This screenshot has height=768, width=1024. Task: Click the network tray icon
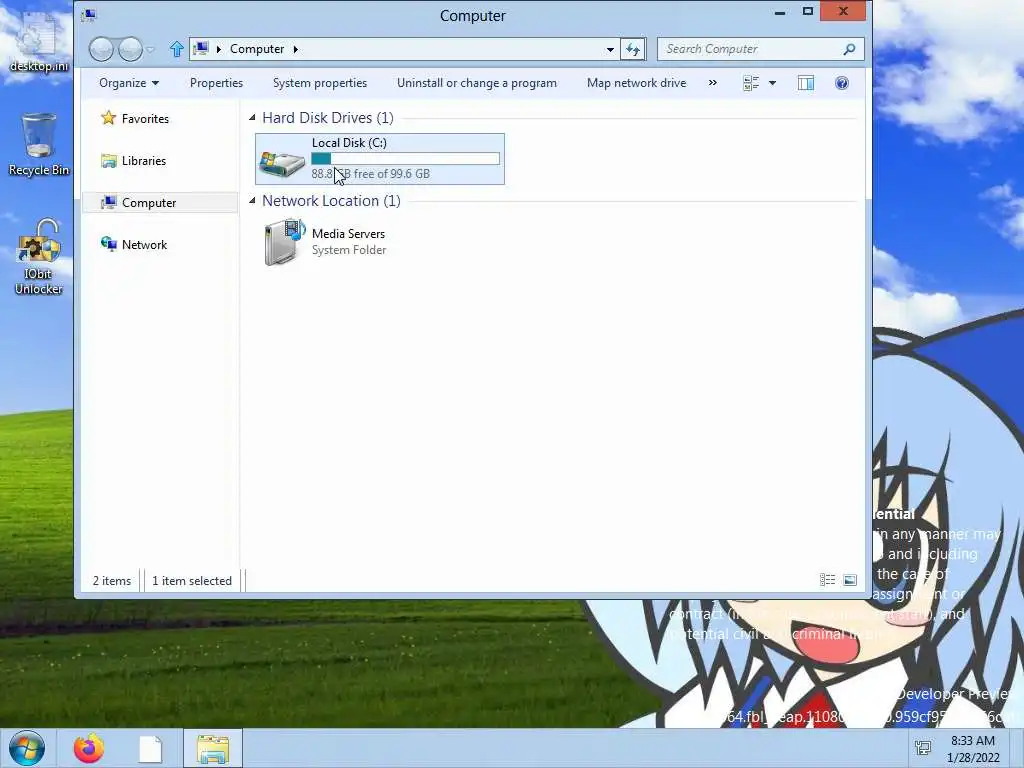coord(923,748)
